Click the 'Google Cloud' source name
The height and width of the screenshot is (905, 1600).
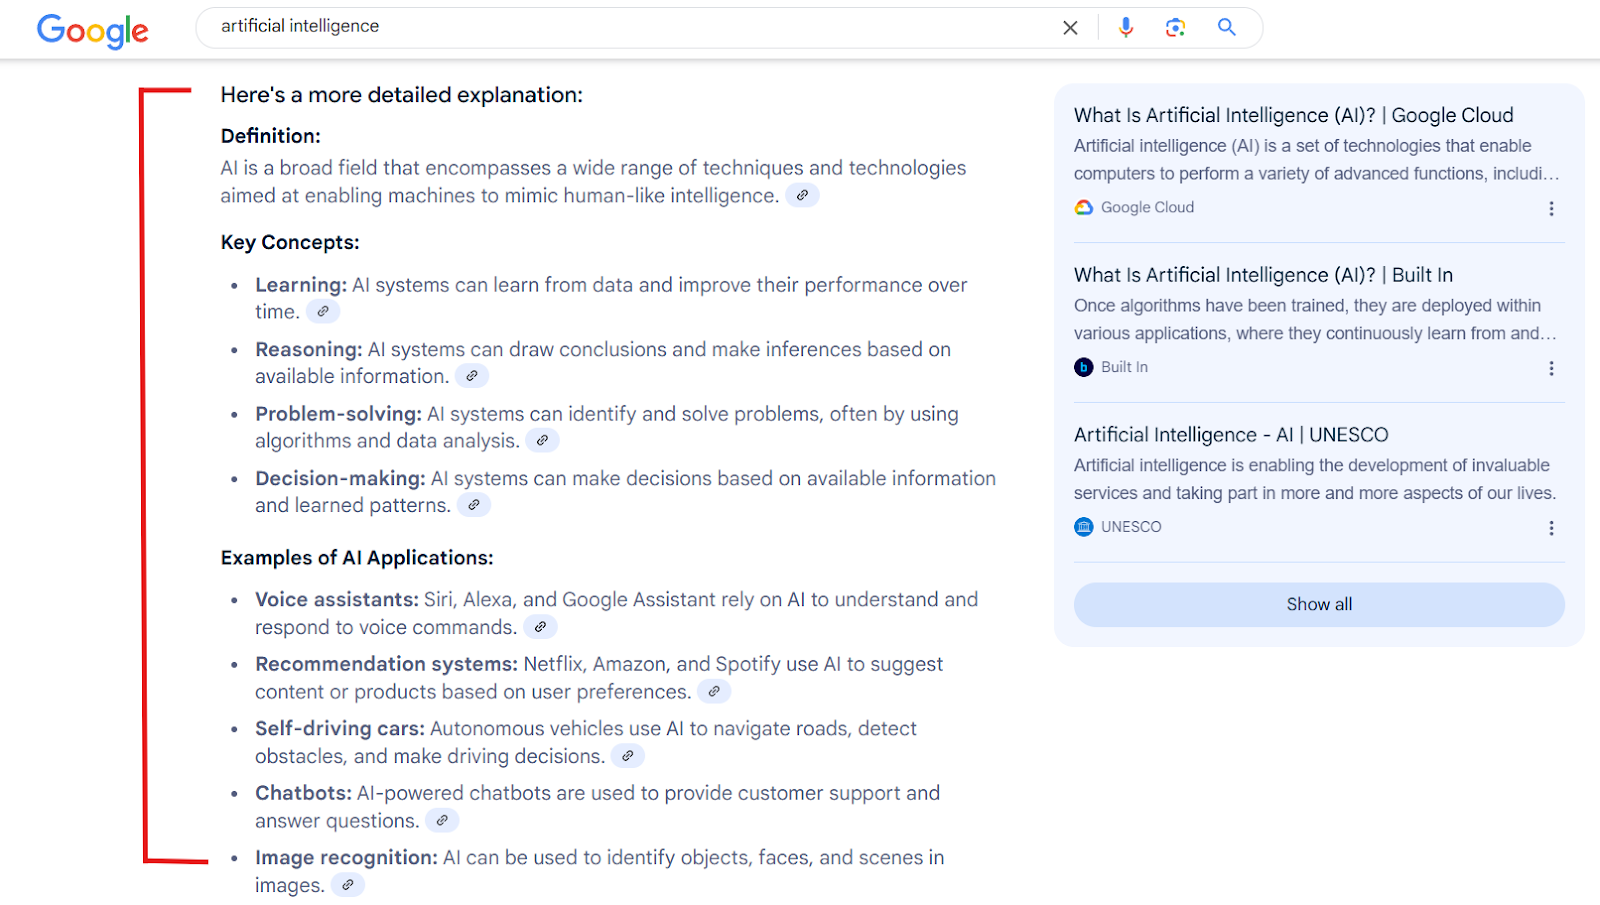1147,207
